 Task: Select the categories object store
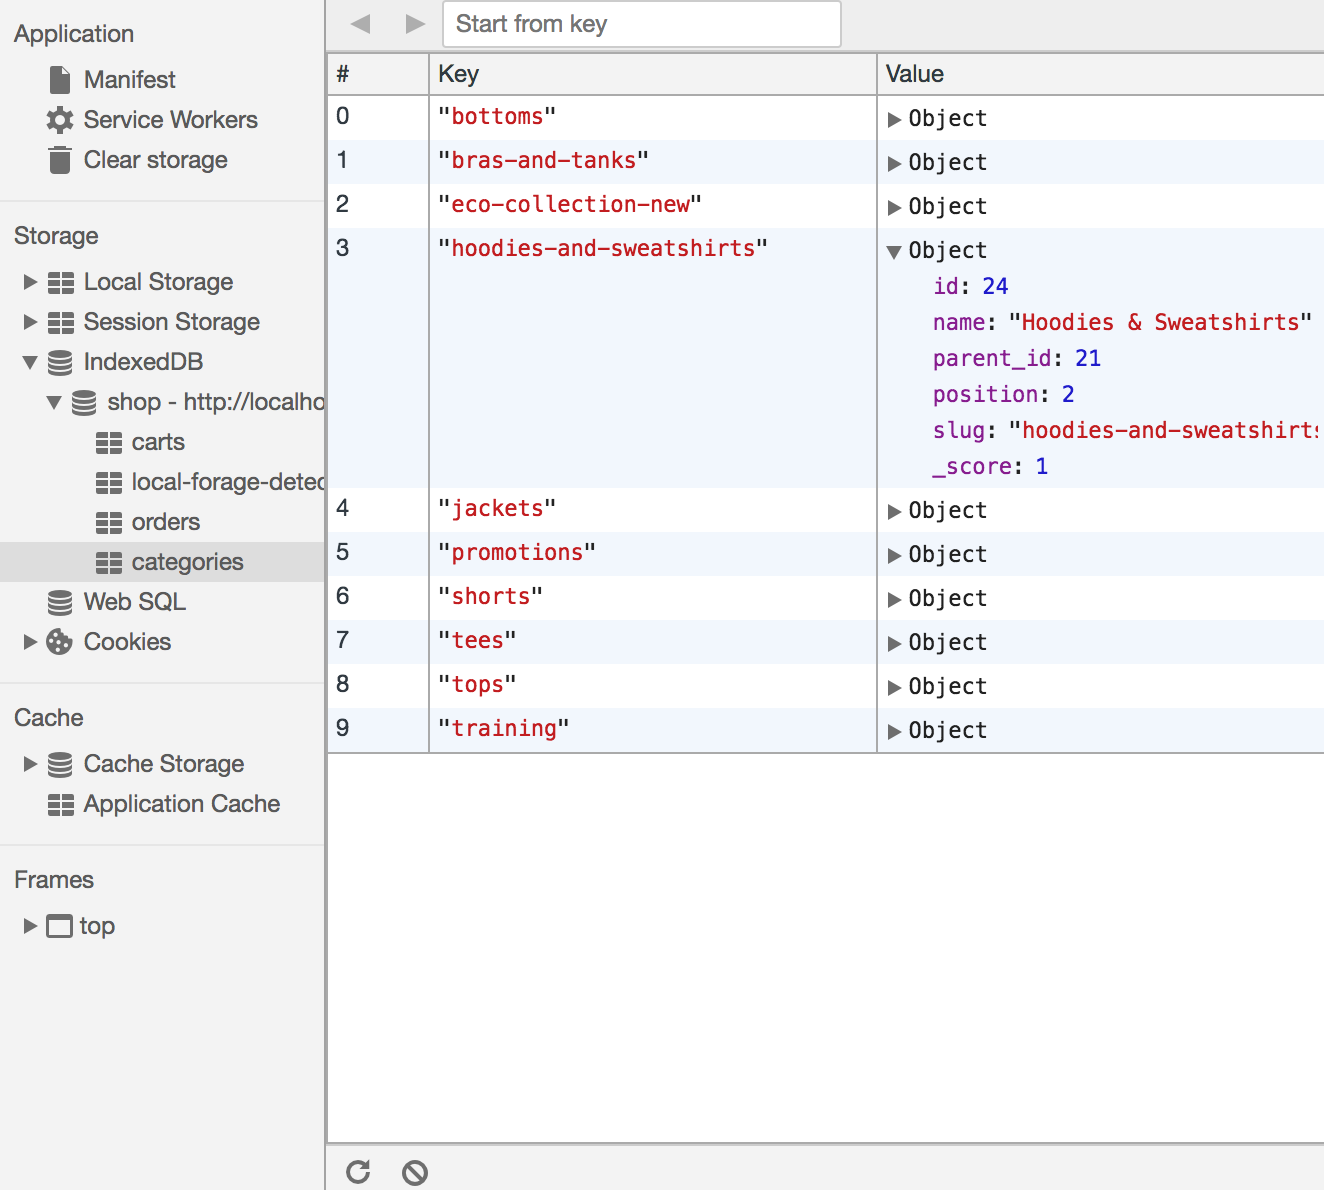click(x=187, y=562)
